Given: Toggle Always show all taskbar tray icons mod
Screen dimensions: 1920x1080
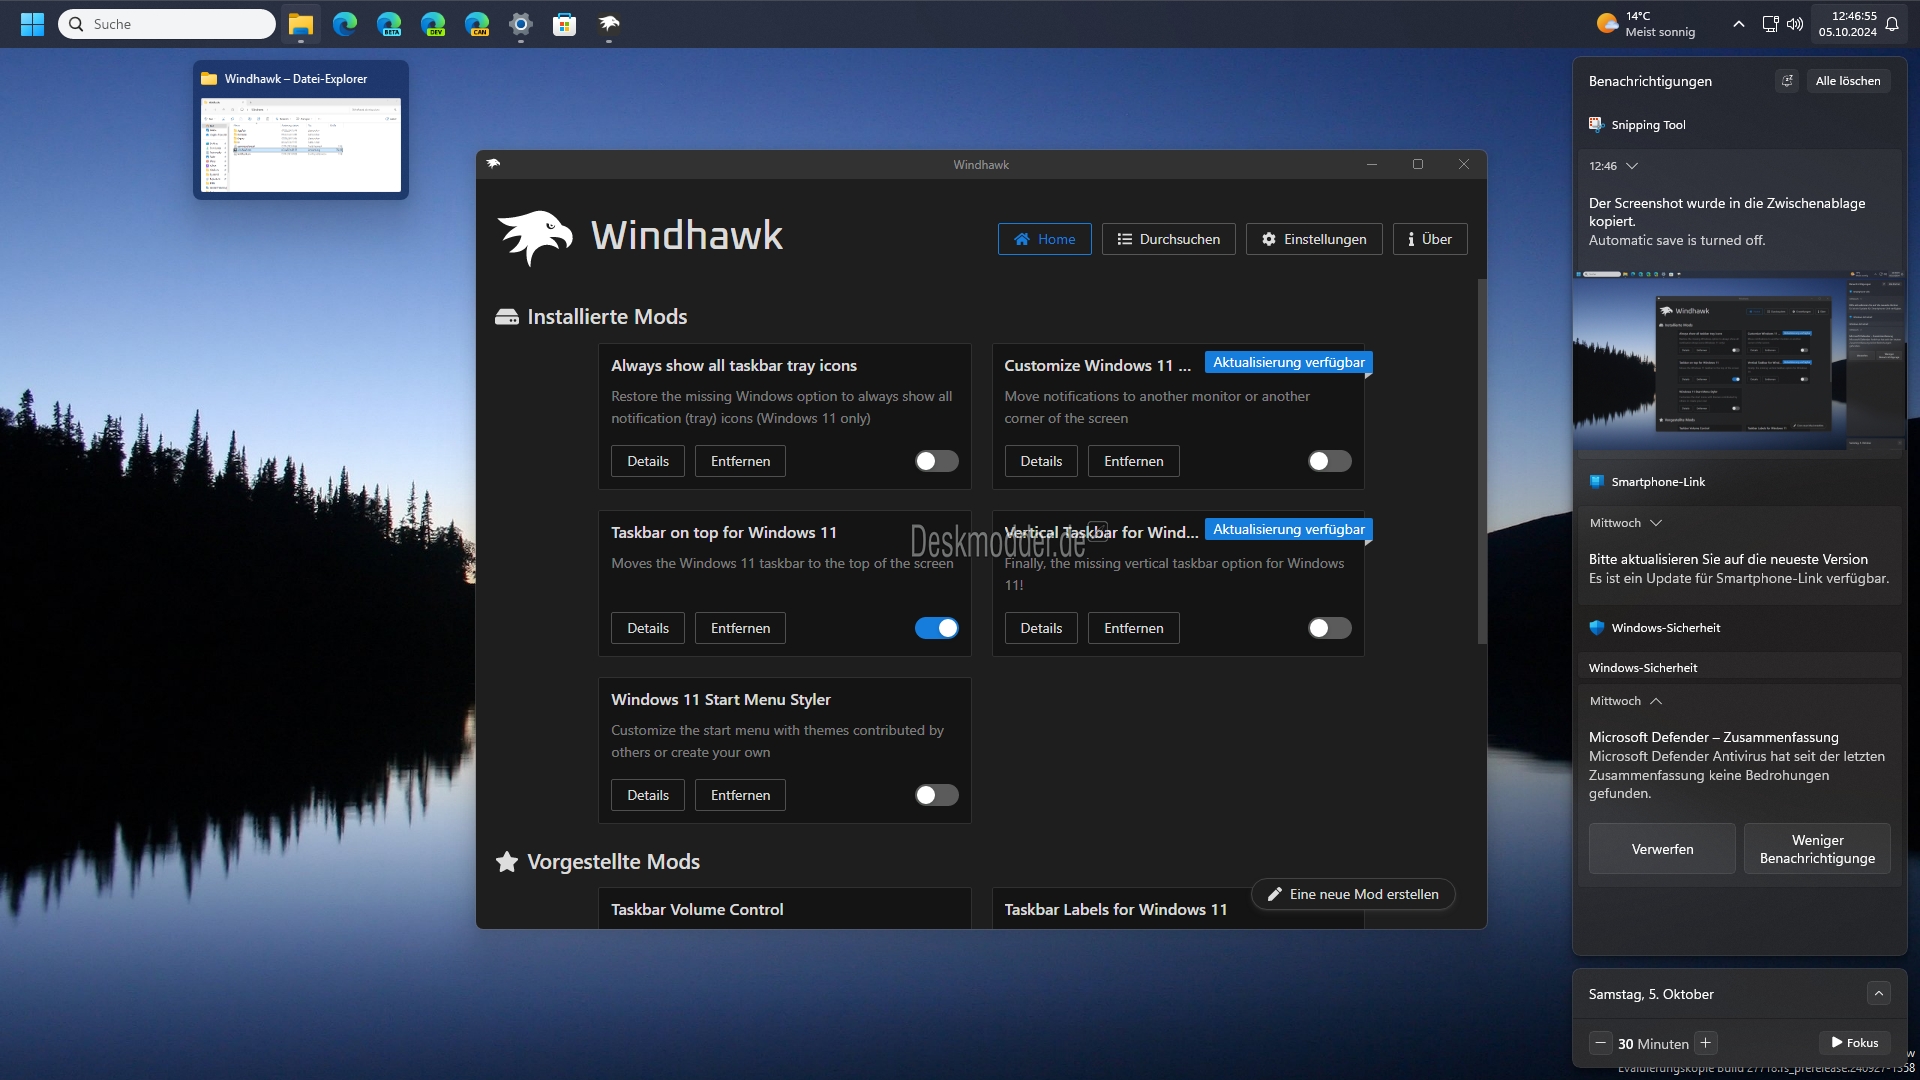Looking at the screenshot, I should click(937, 461).
